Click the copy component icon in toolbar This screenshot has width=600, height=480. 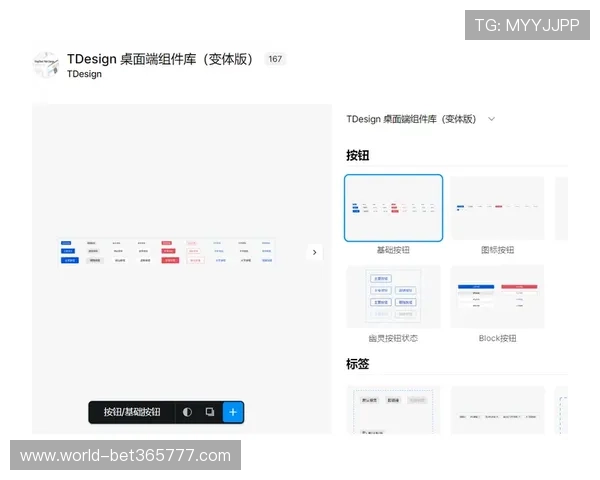pos(210,412)
